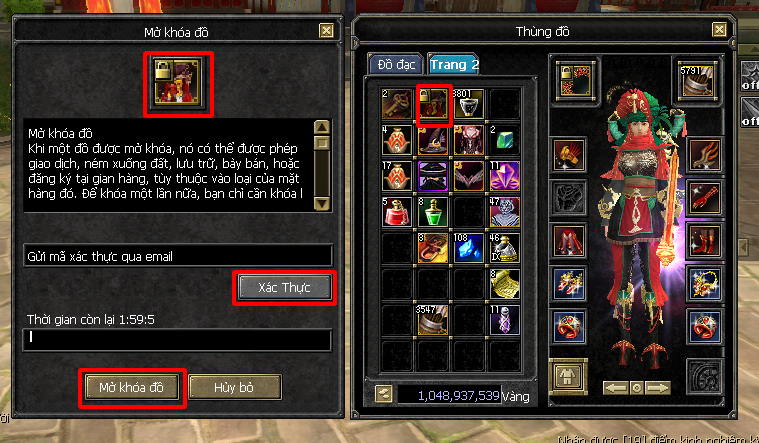Screen dimensions: 759x443
Task: Click the golden scroll item
Action: 504,283
